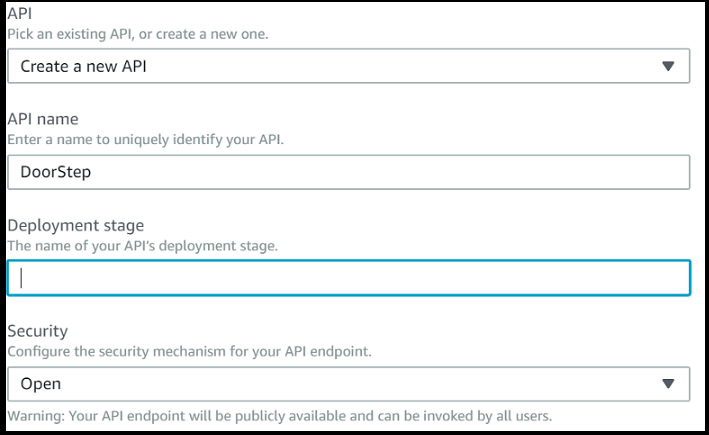Click the 'Enter a name to uniquely identify' hint
Viewport: 709px width, 435px height.
[x=146, y=140]
